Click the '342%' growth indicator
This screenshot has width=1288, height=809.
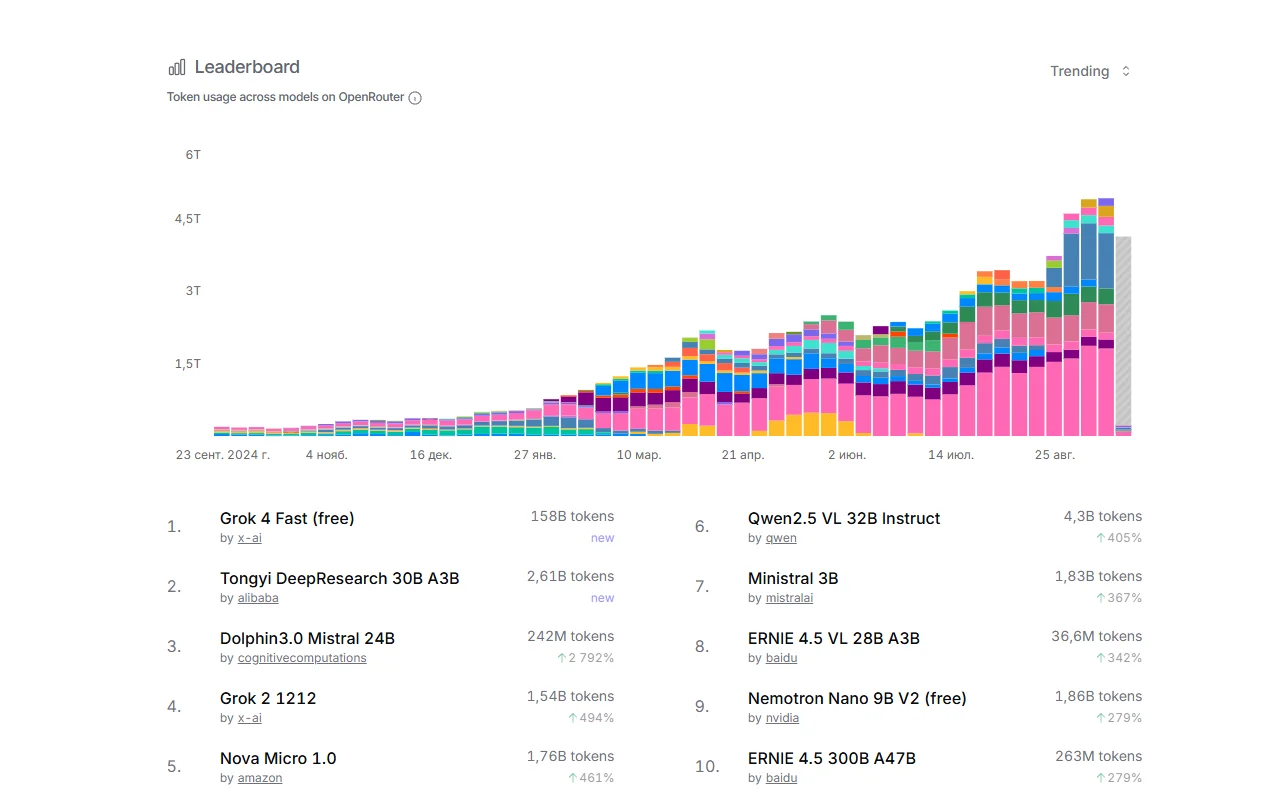coord(1119,658)
